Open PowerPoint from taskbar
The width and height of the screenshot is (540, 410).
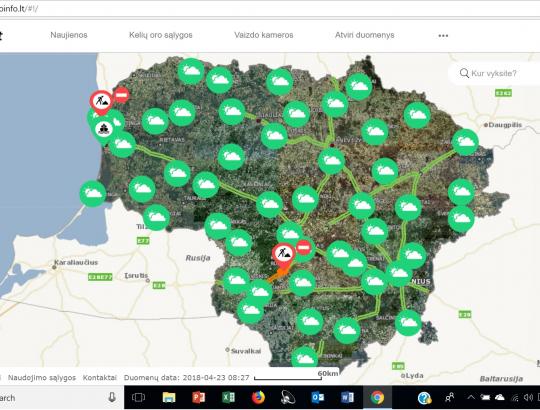[198, 398]
